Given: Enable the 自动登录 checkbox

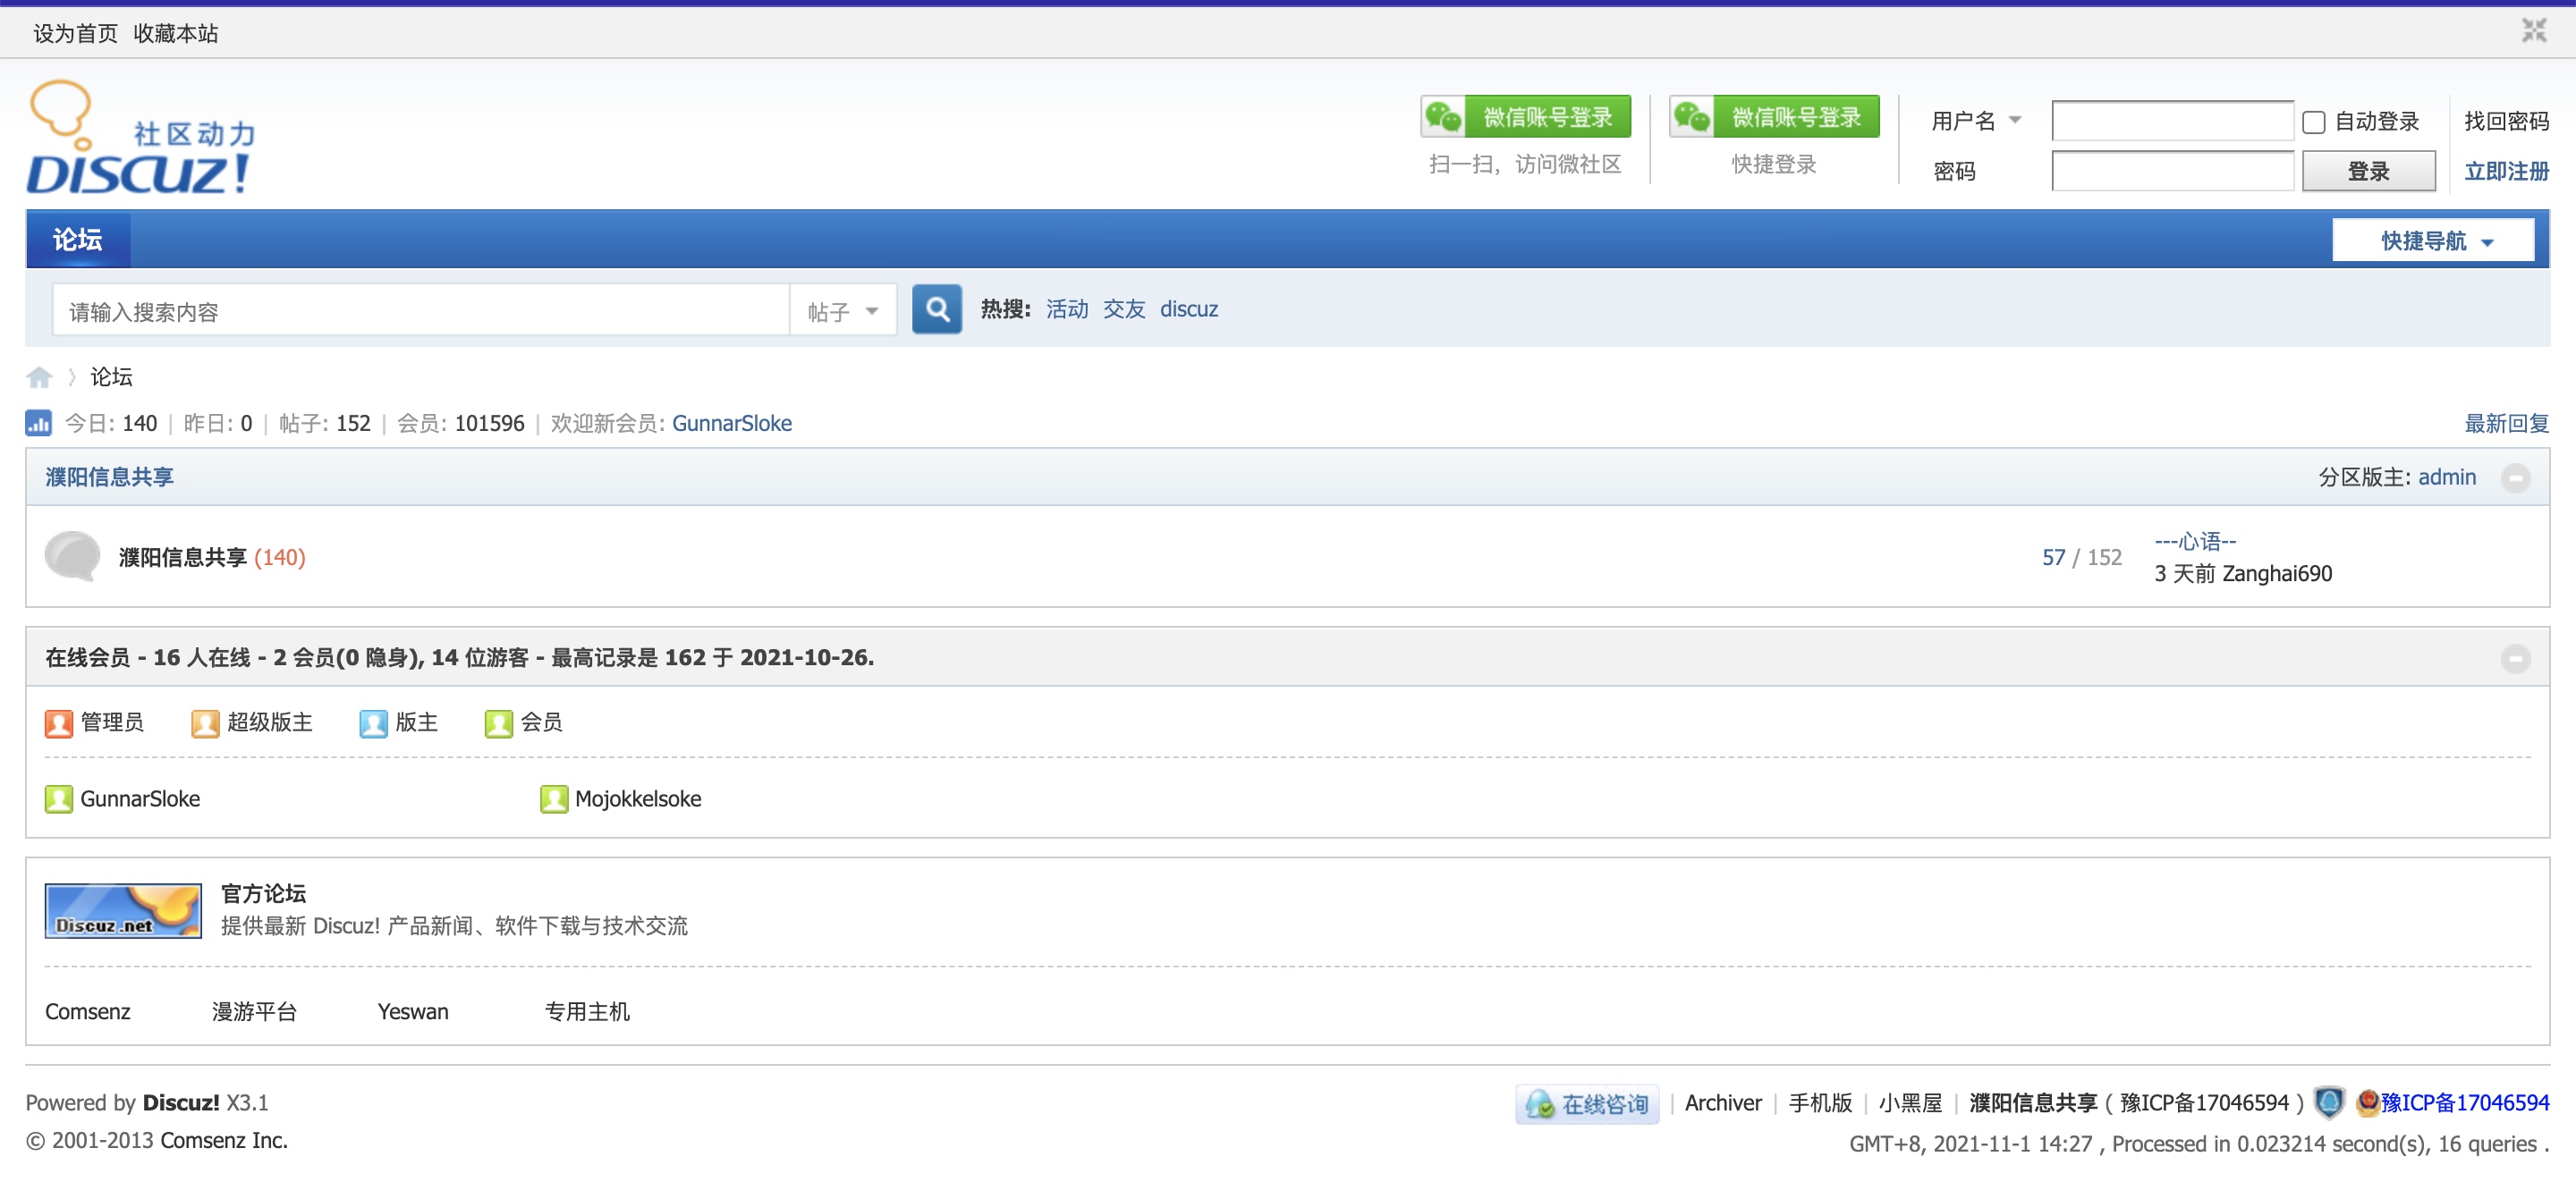Looking at the screenshot, I should pyautogui.click(x=2313, y=122).
